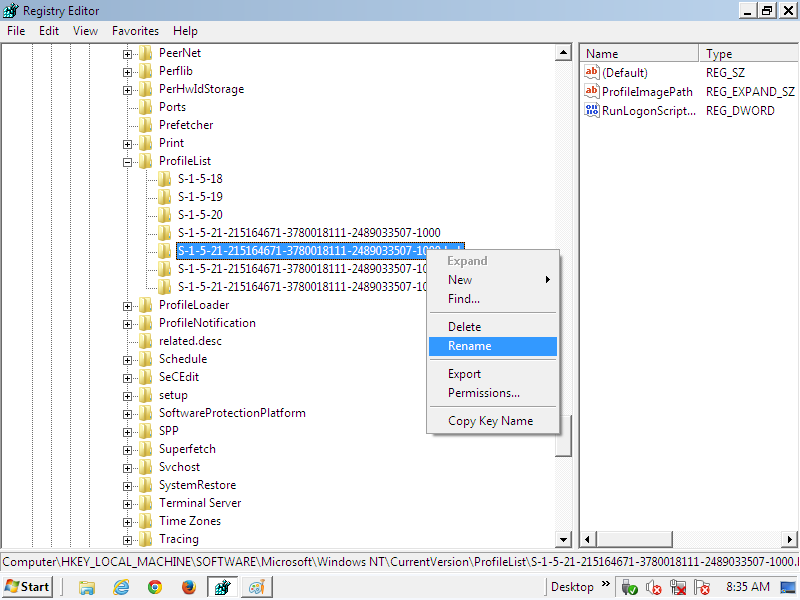Image resolution: width=800 pixels, height=600 pixels.
Task: Open Firefox from the taskbar
Action: coord(187,587)
